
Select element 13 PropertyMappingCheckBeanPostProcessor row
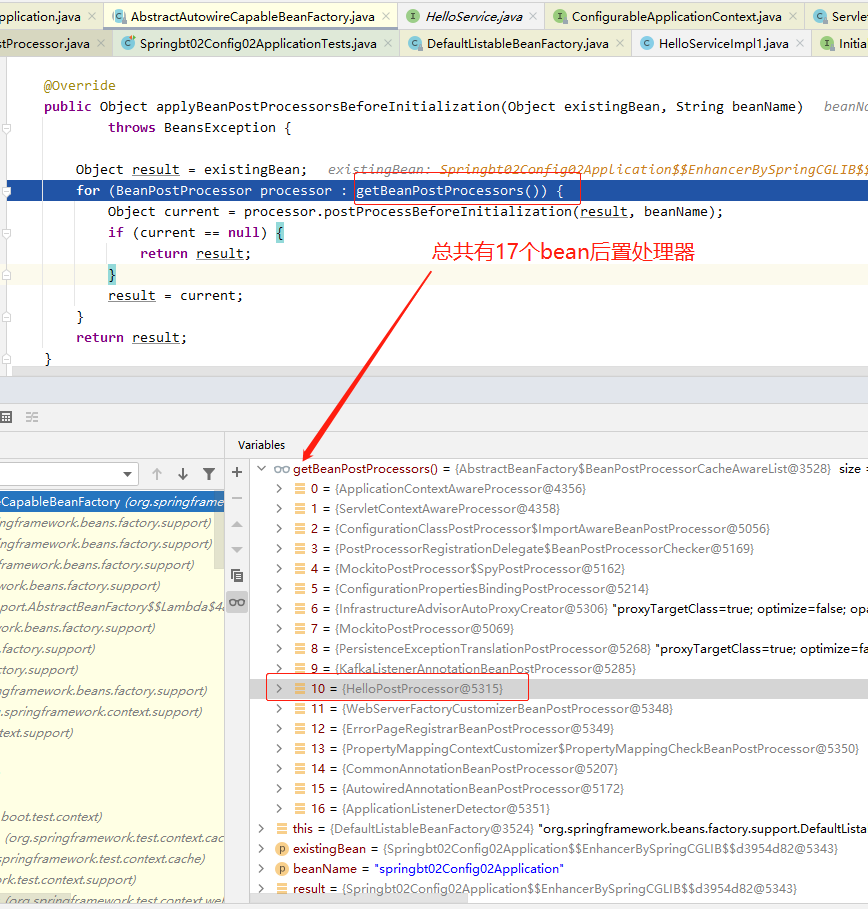(559, 748)
